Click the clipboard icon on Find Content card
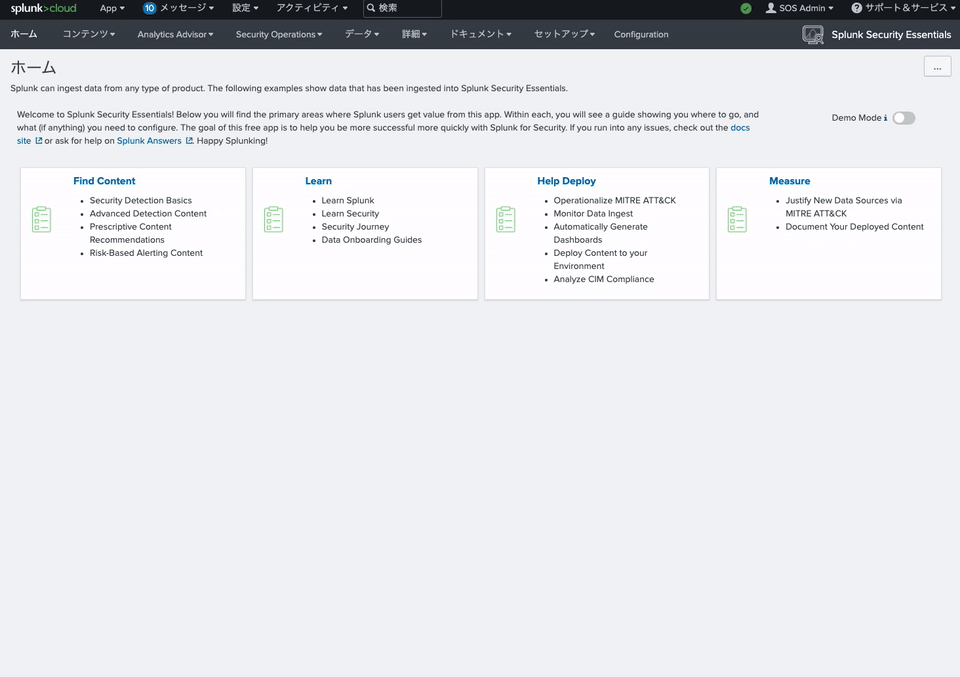 tap(41, 218)
